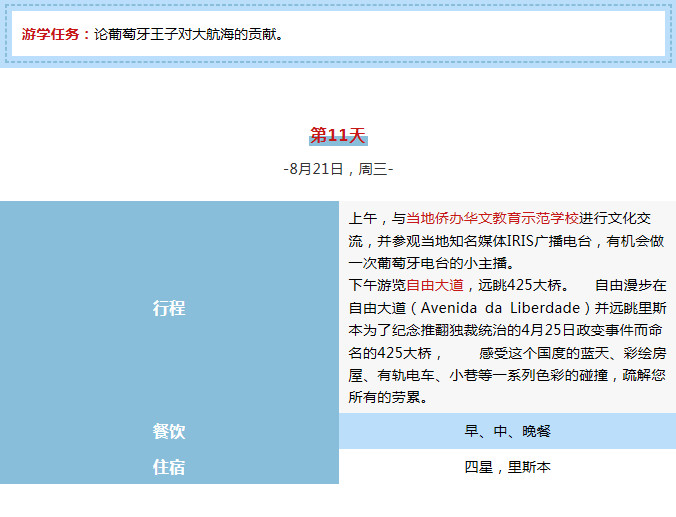Click the red 当地侨办华文教育示范学校 link

tap(492, 218)
